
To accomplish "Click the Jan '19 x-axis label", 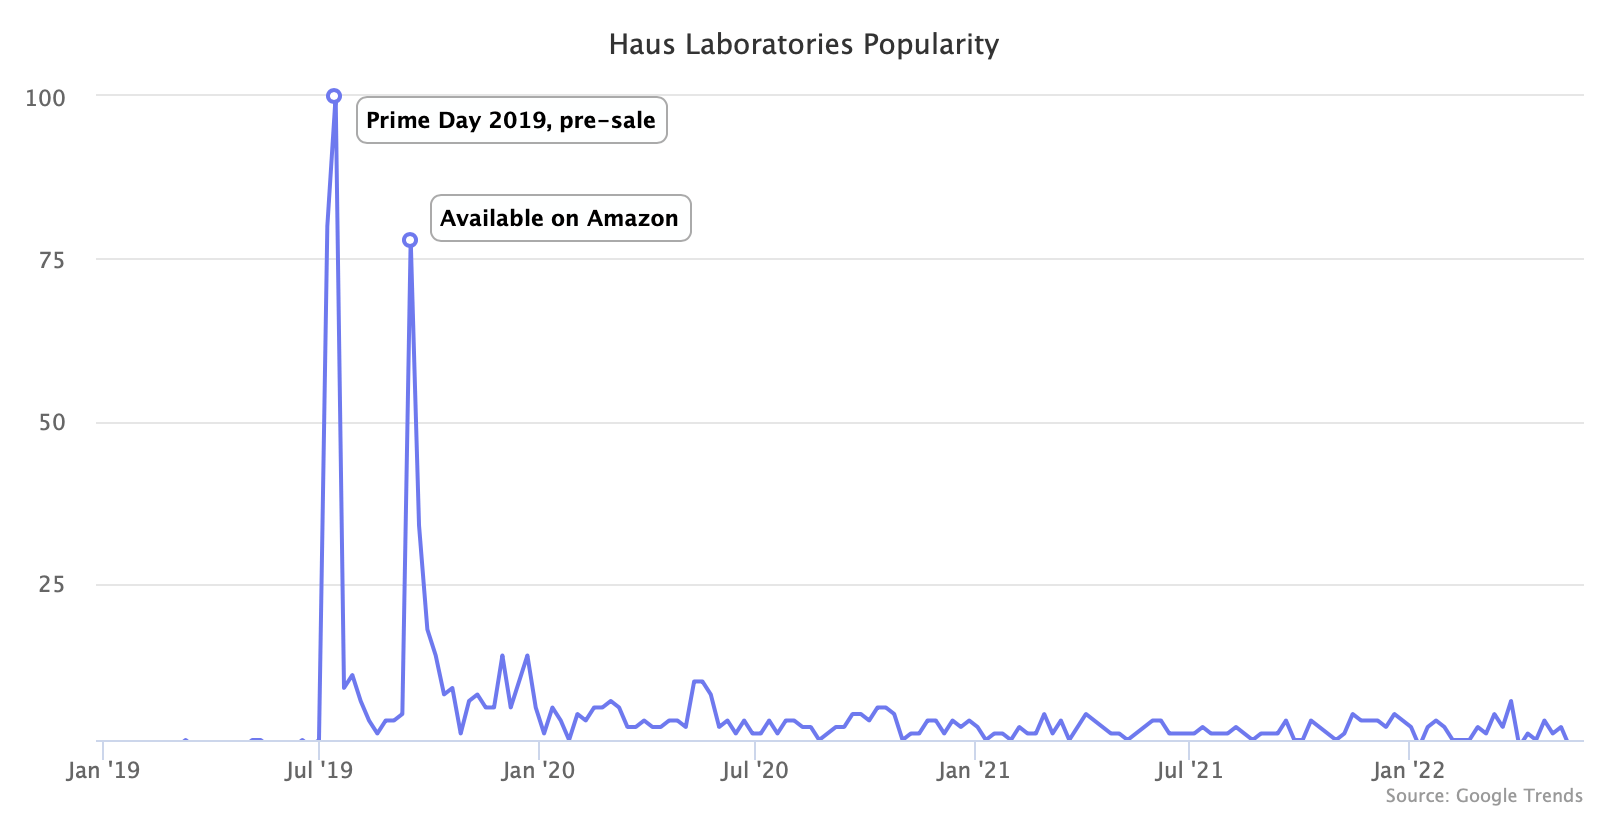I will point(103,770).
